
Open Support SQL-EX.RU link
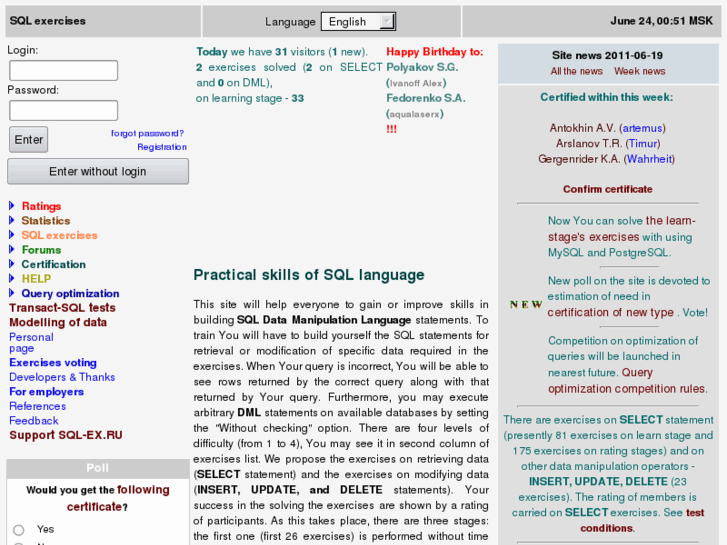pyautogui.click(x=66, y=435)
